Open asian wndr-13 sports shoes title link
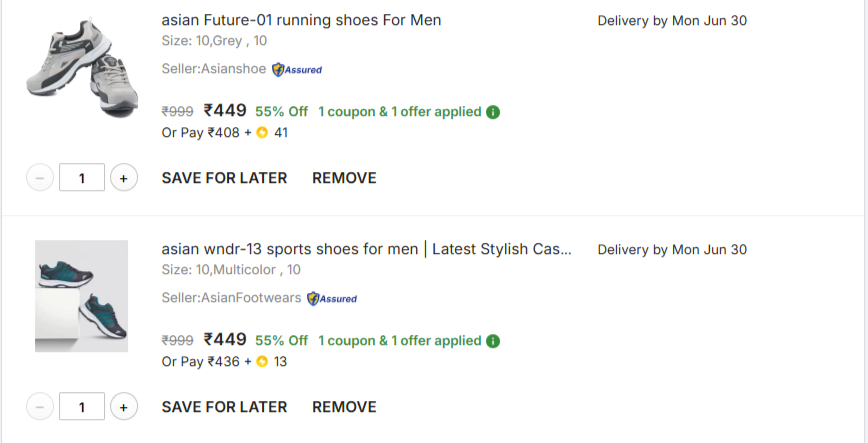Viewport: 868px width, 443px height. 366,249
